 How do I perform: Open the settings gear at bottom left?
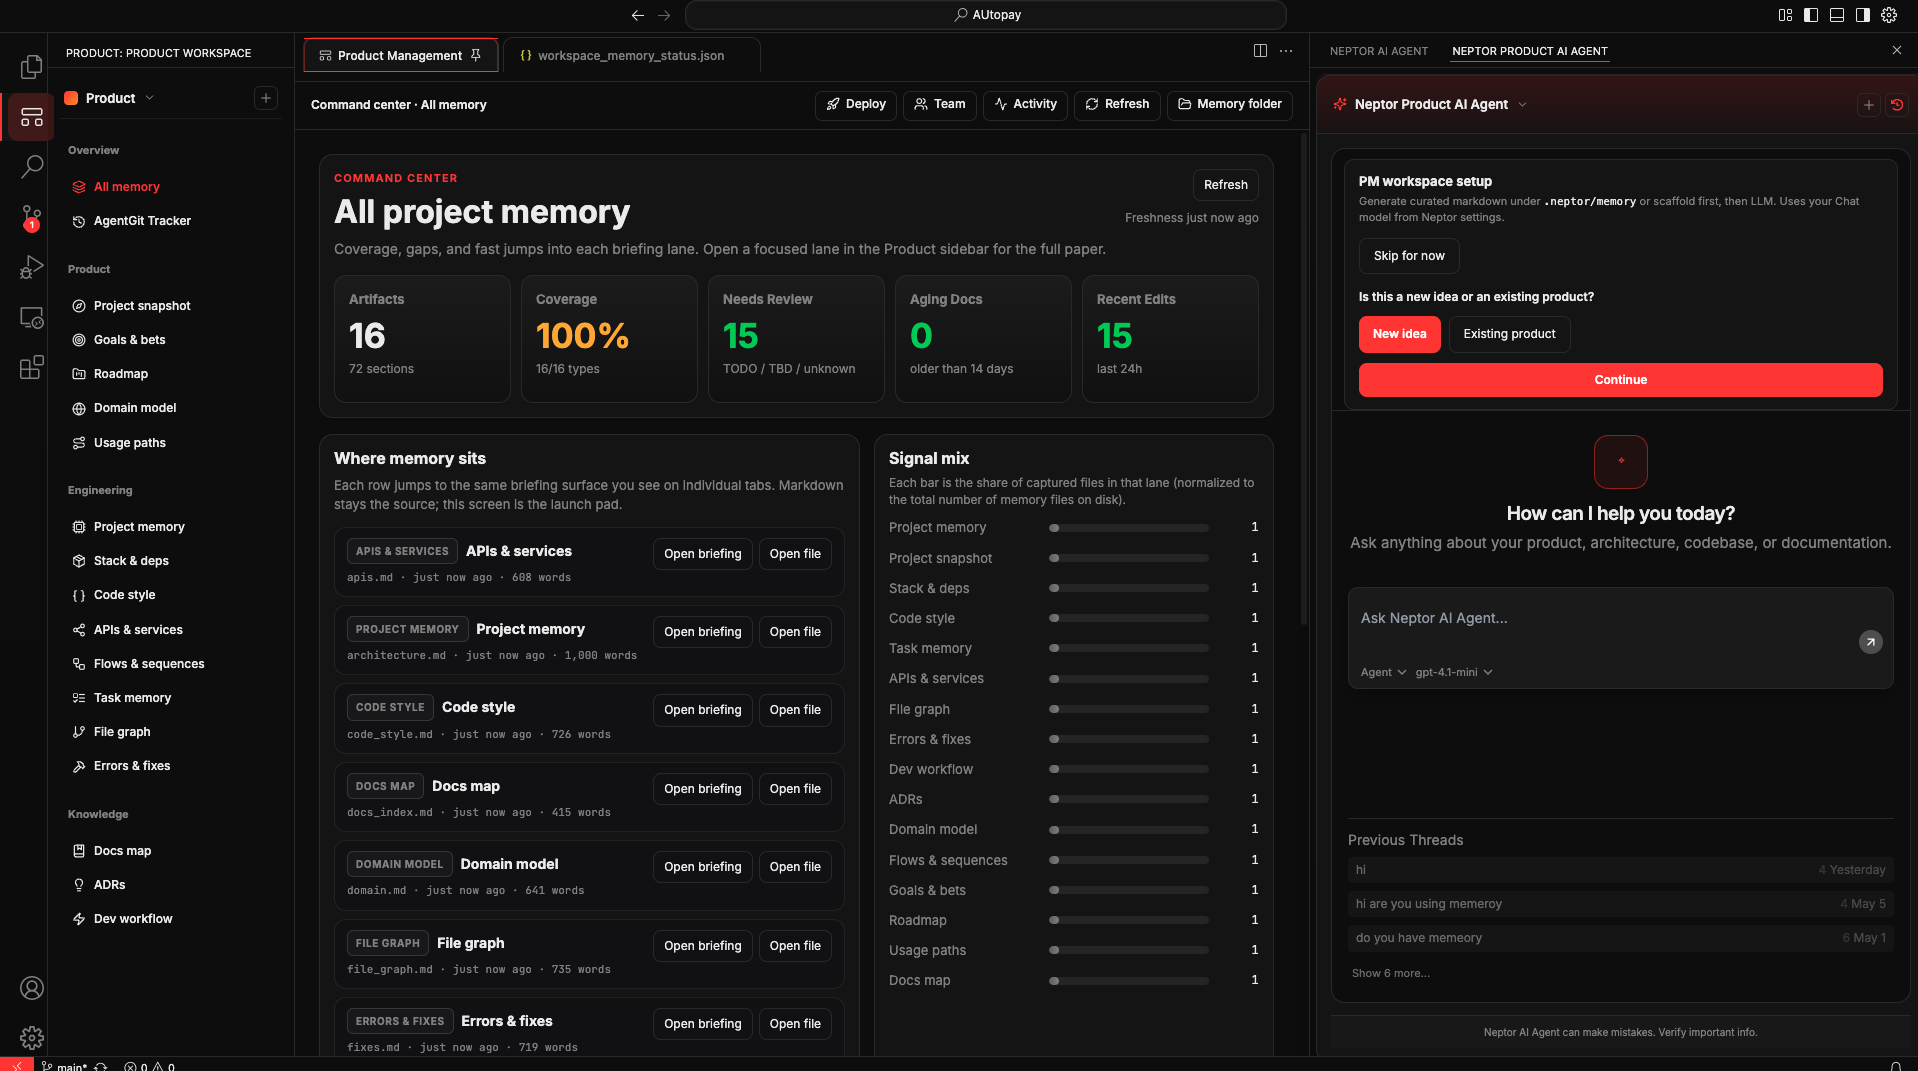(x=31, y=1037)
